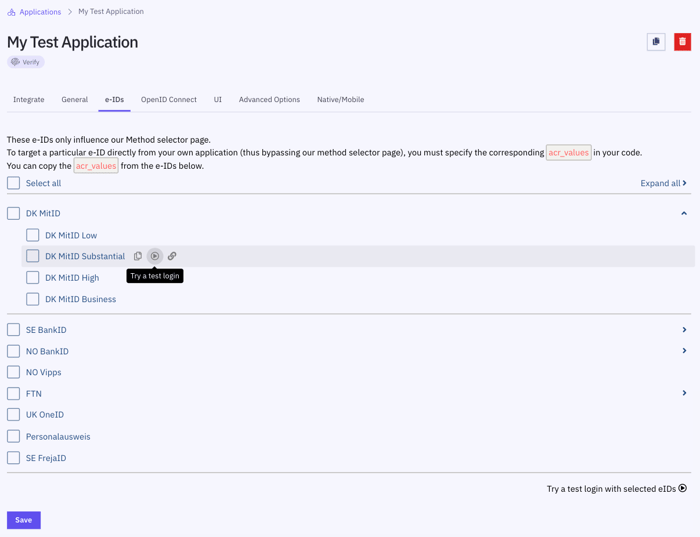Screen dimensions: 700x537
Task: Collapse the DK MitID section
Action: [x=684, y=213]
